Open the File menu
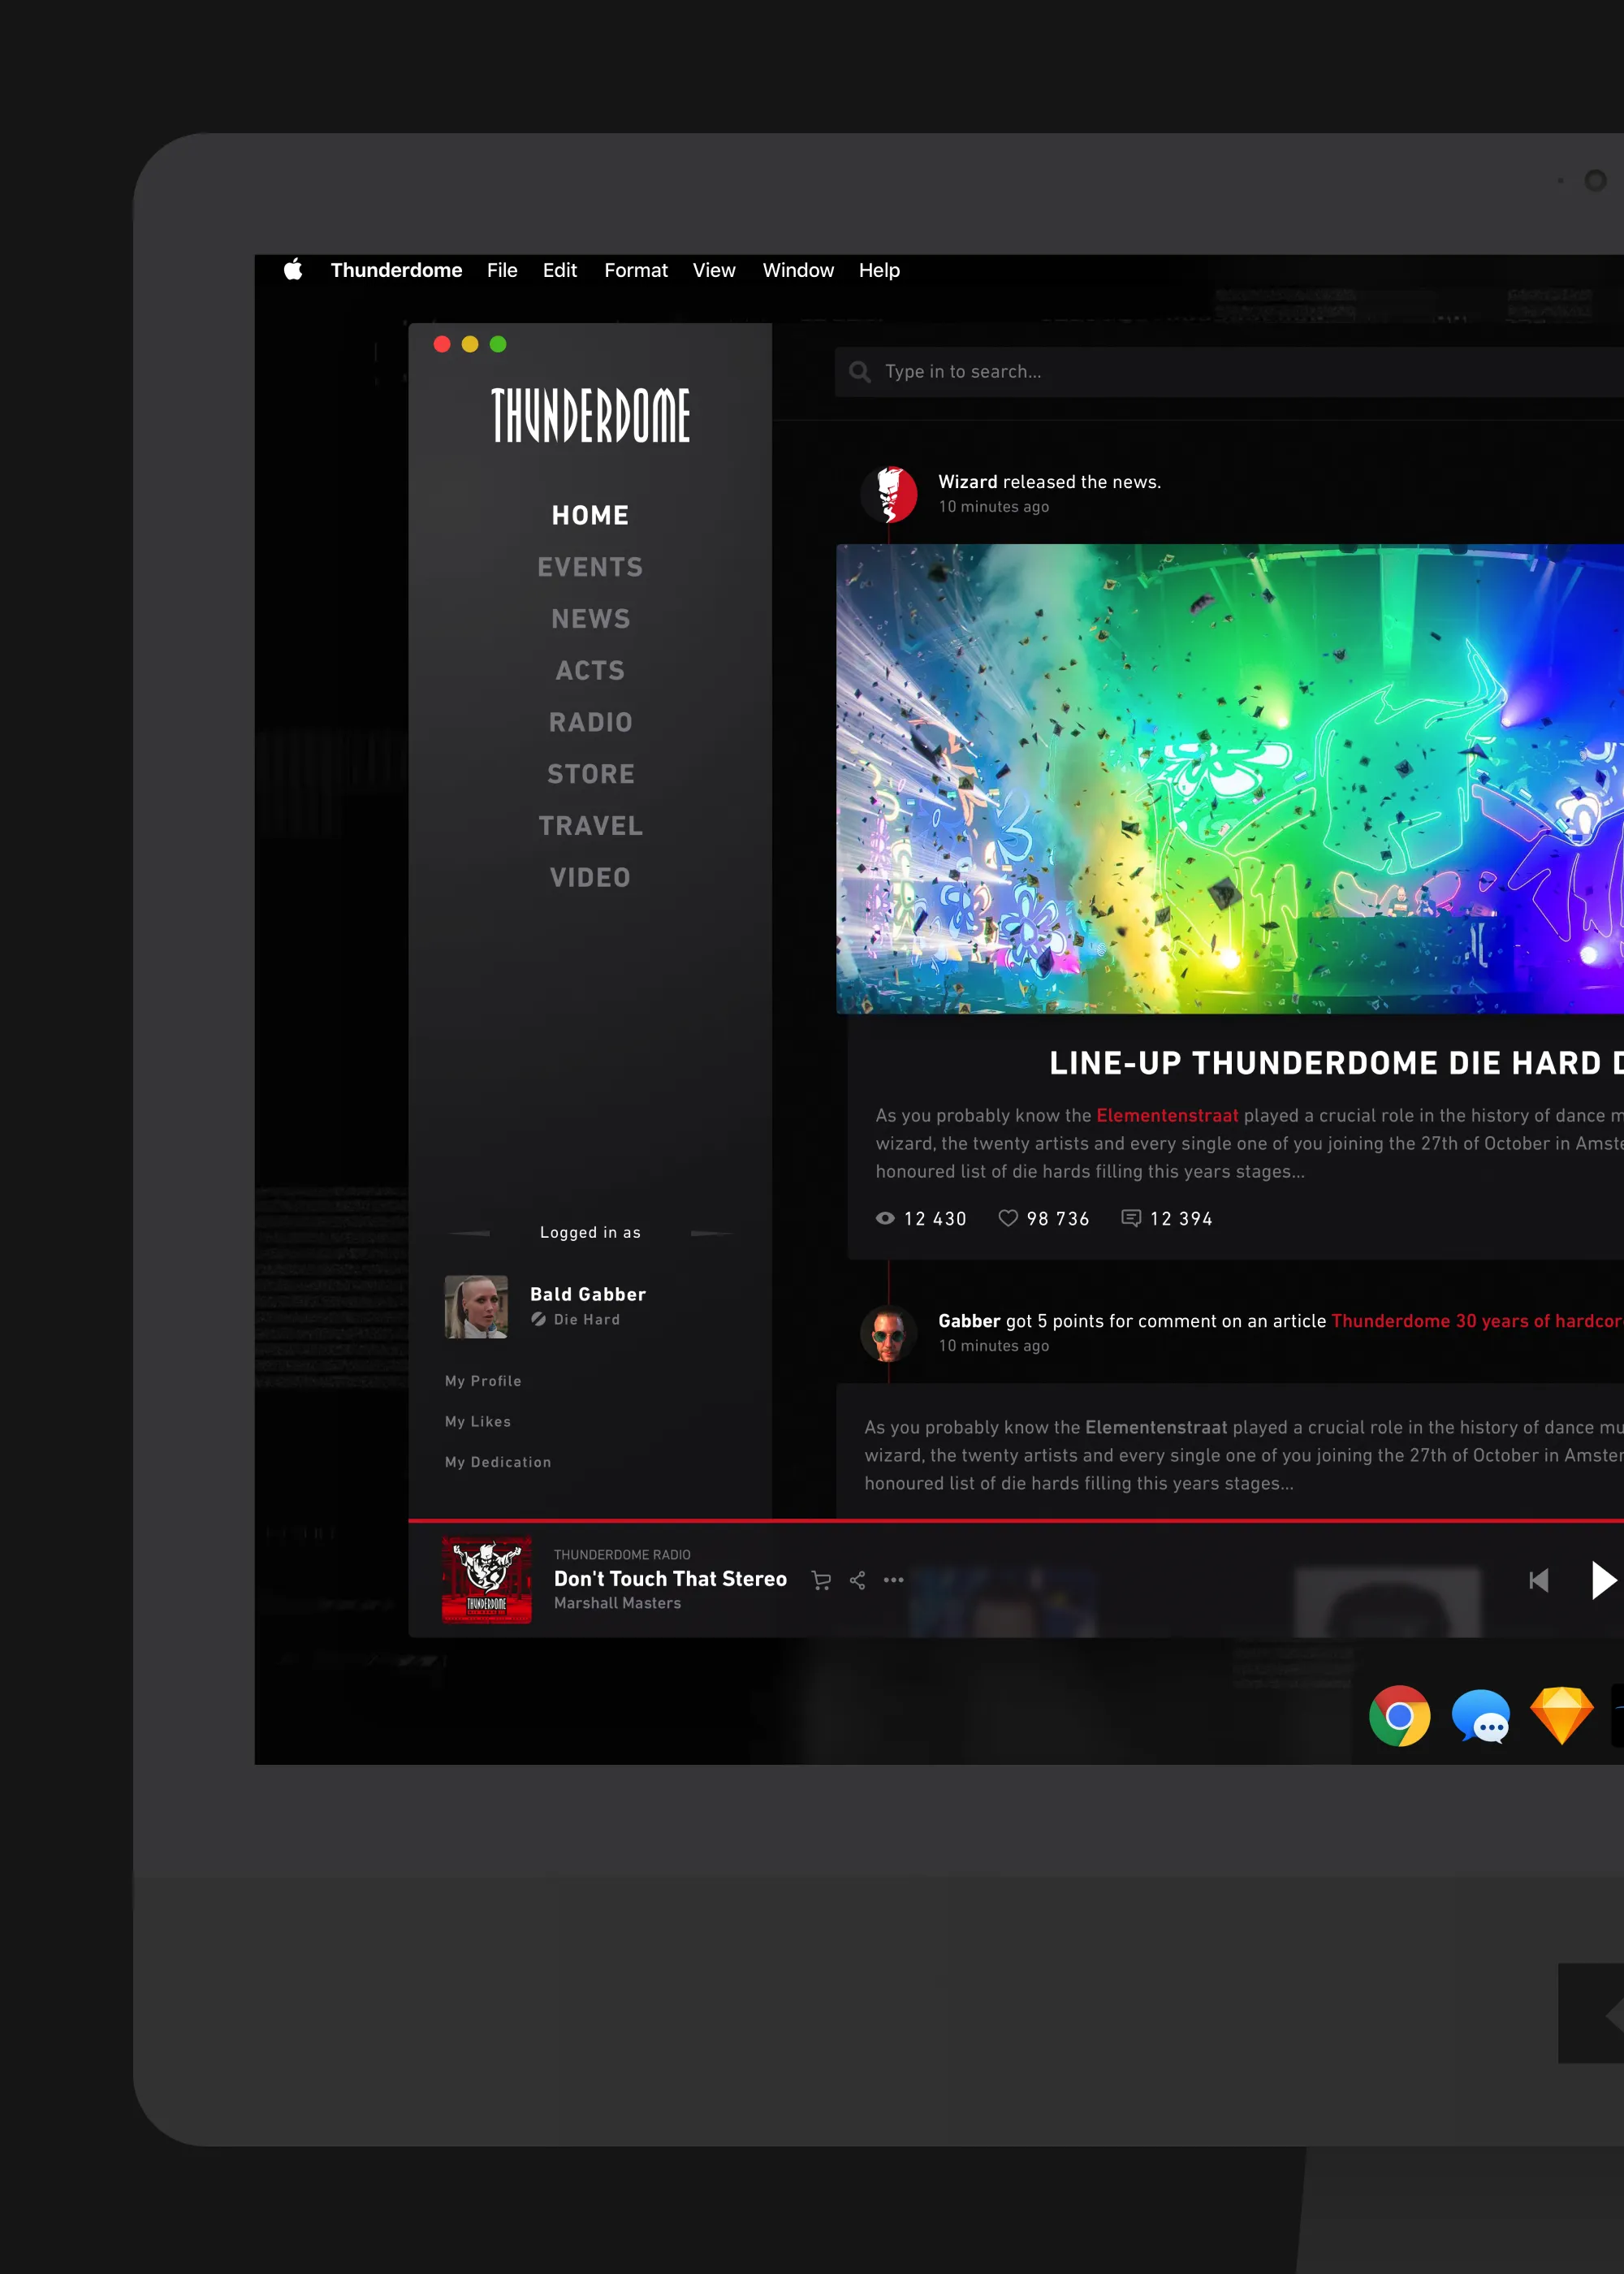Viewport: 1624px width, 2274px height. tap(502, 270)
